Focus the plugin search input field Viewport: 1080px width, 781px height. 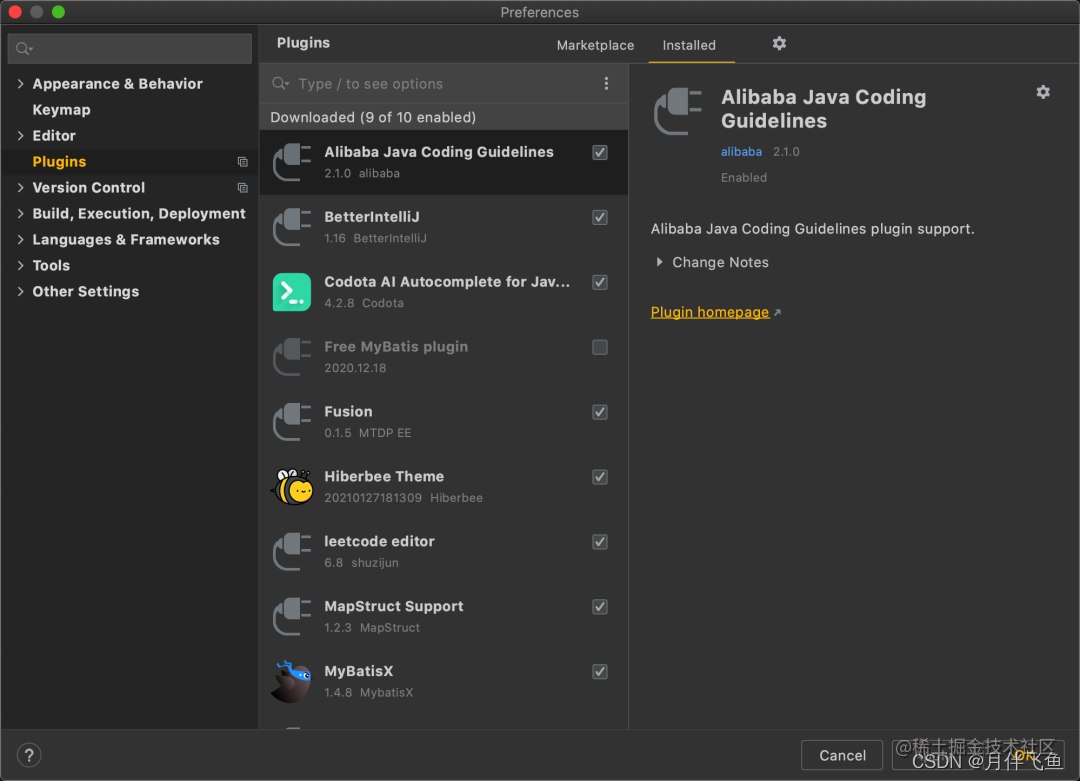click(x=444, y=83)
